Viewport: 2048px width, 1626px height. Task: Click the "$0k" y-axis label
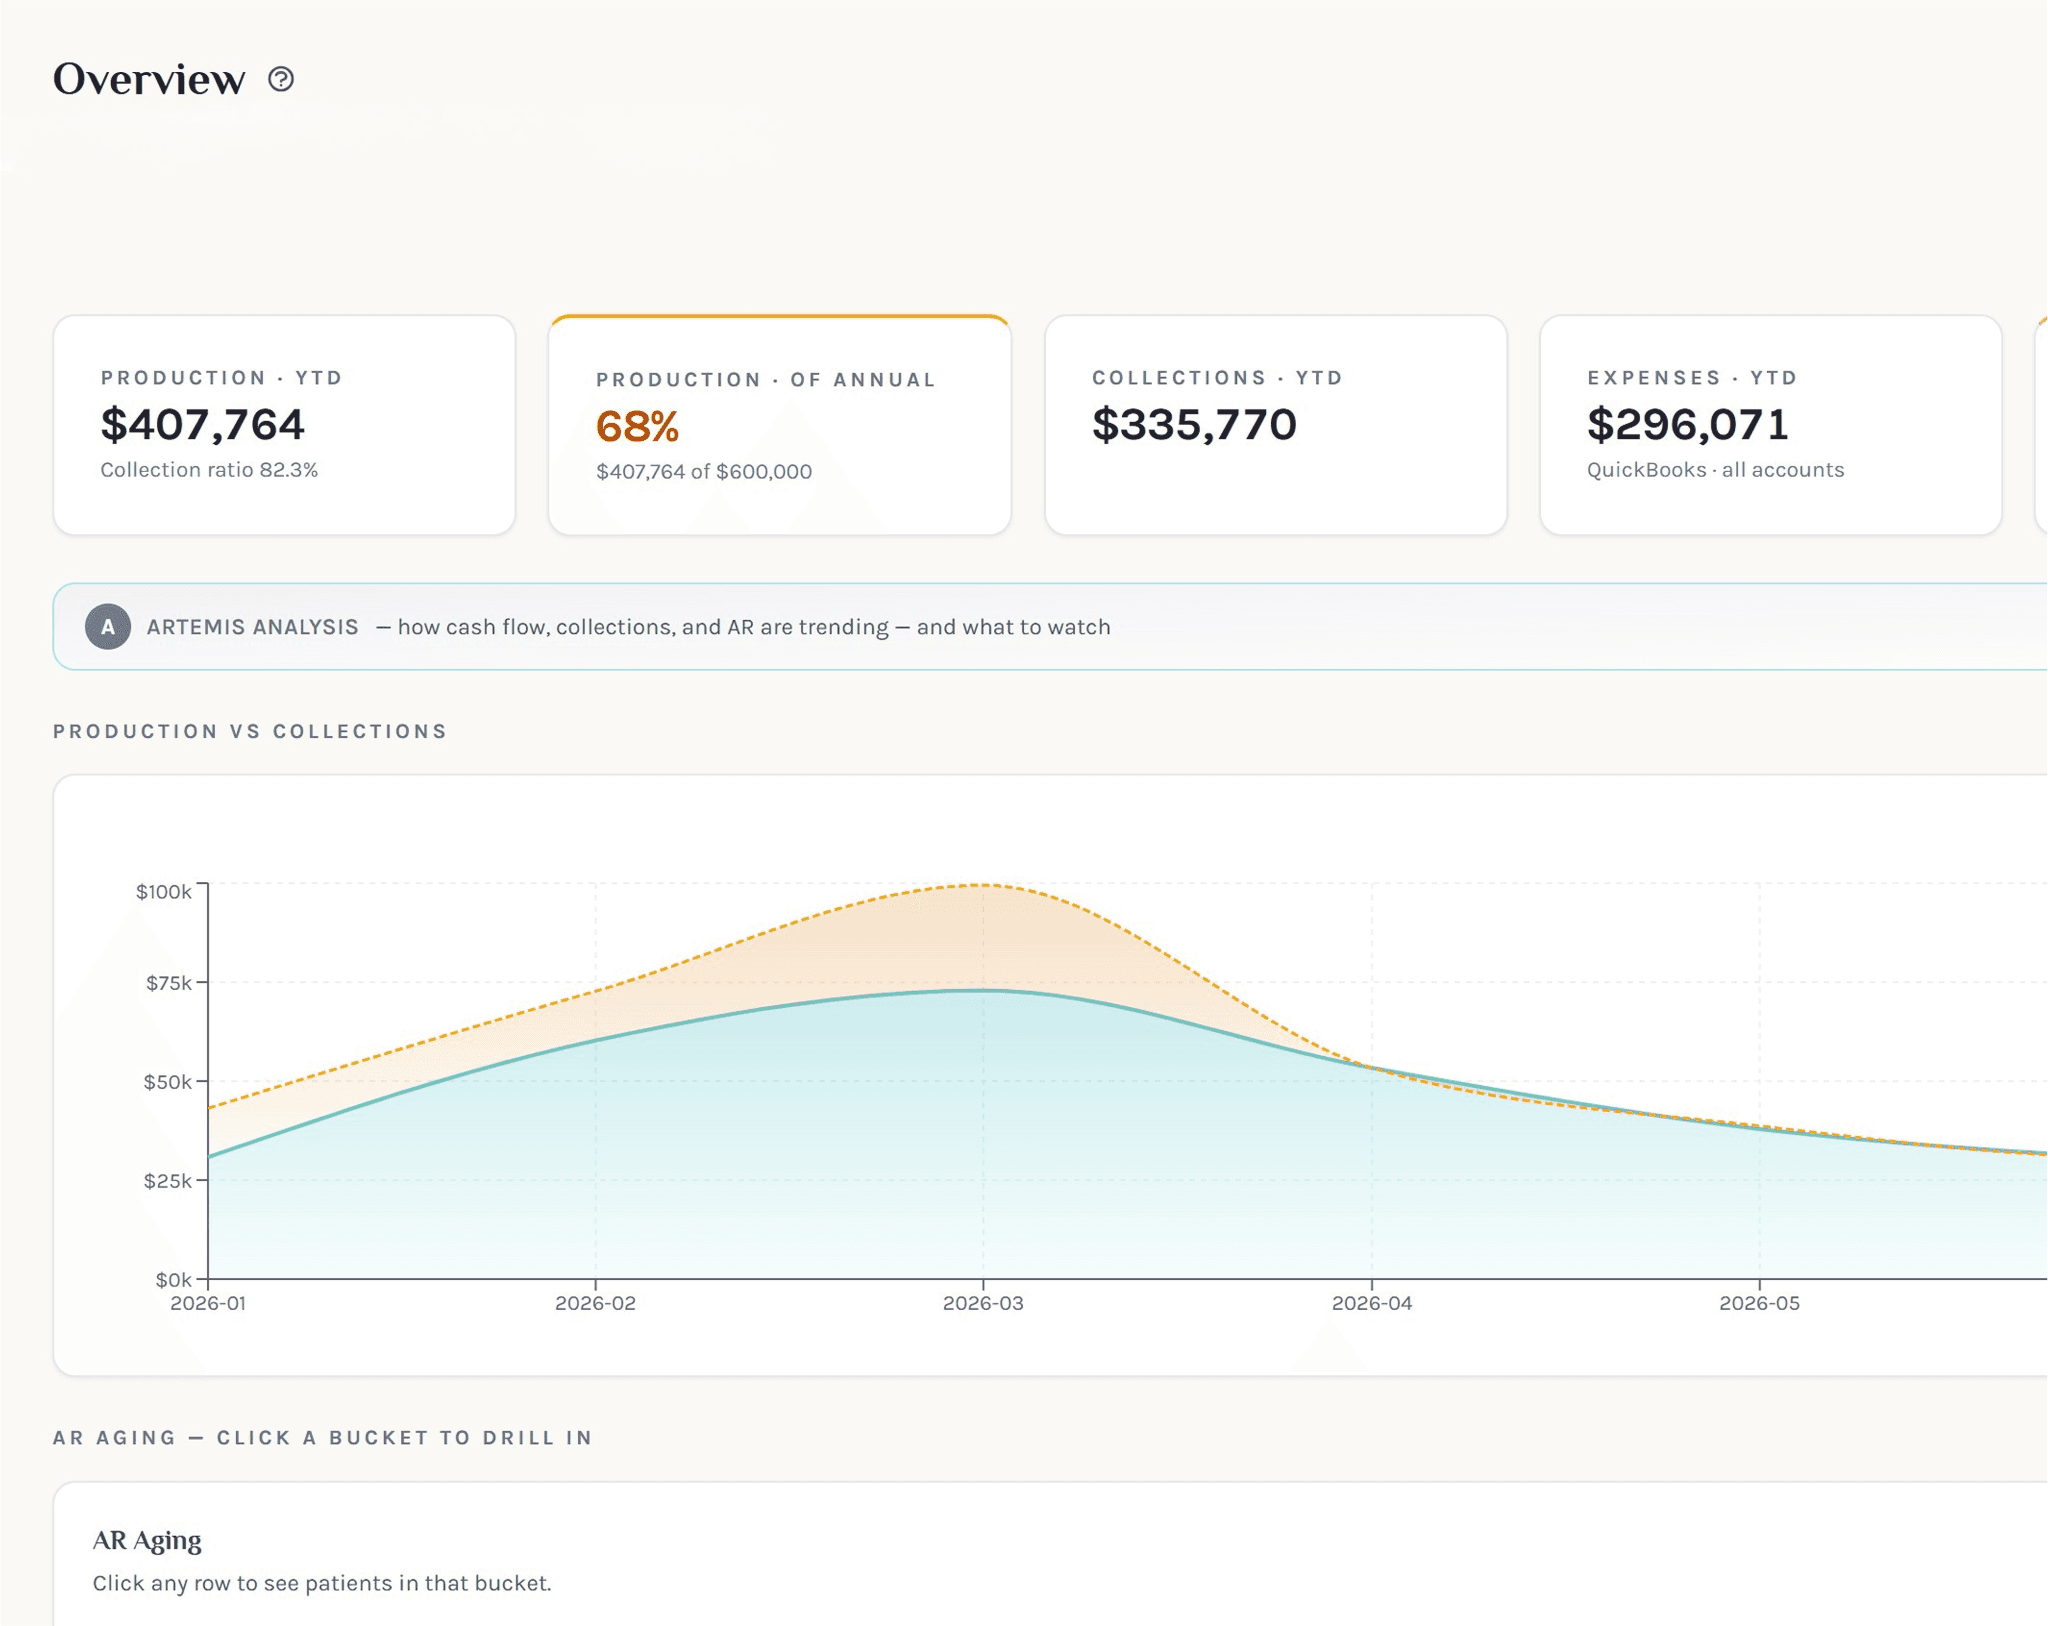[x=174, y=1280]
